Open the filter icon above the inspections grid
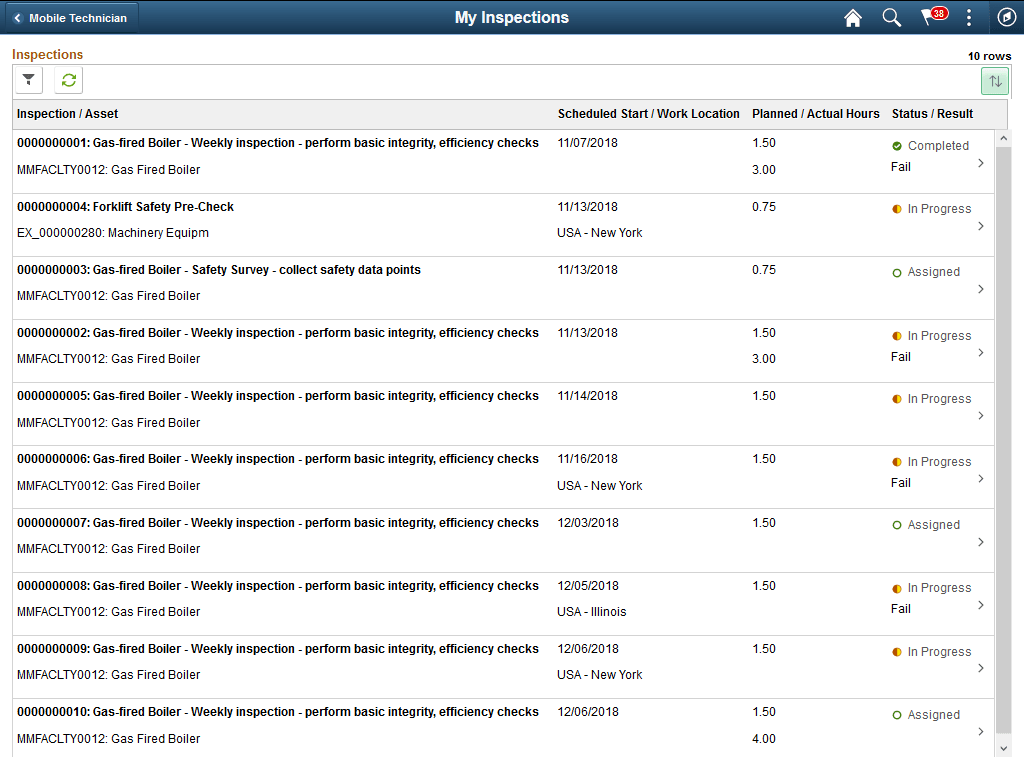The image size is (1024, 768). (x=28, y=80)
